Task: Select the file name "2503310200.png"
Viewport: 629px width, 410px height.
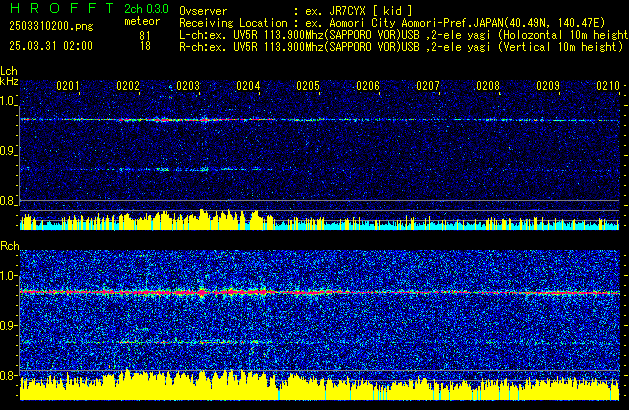Action: [51, 26]
